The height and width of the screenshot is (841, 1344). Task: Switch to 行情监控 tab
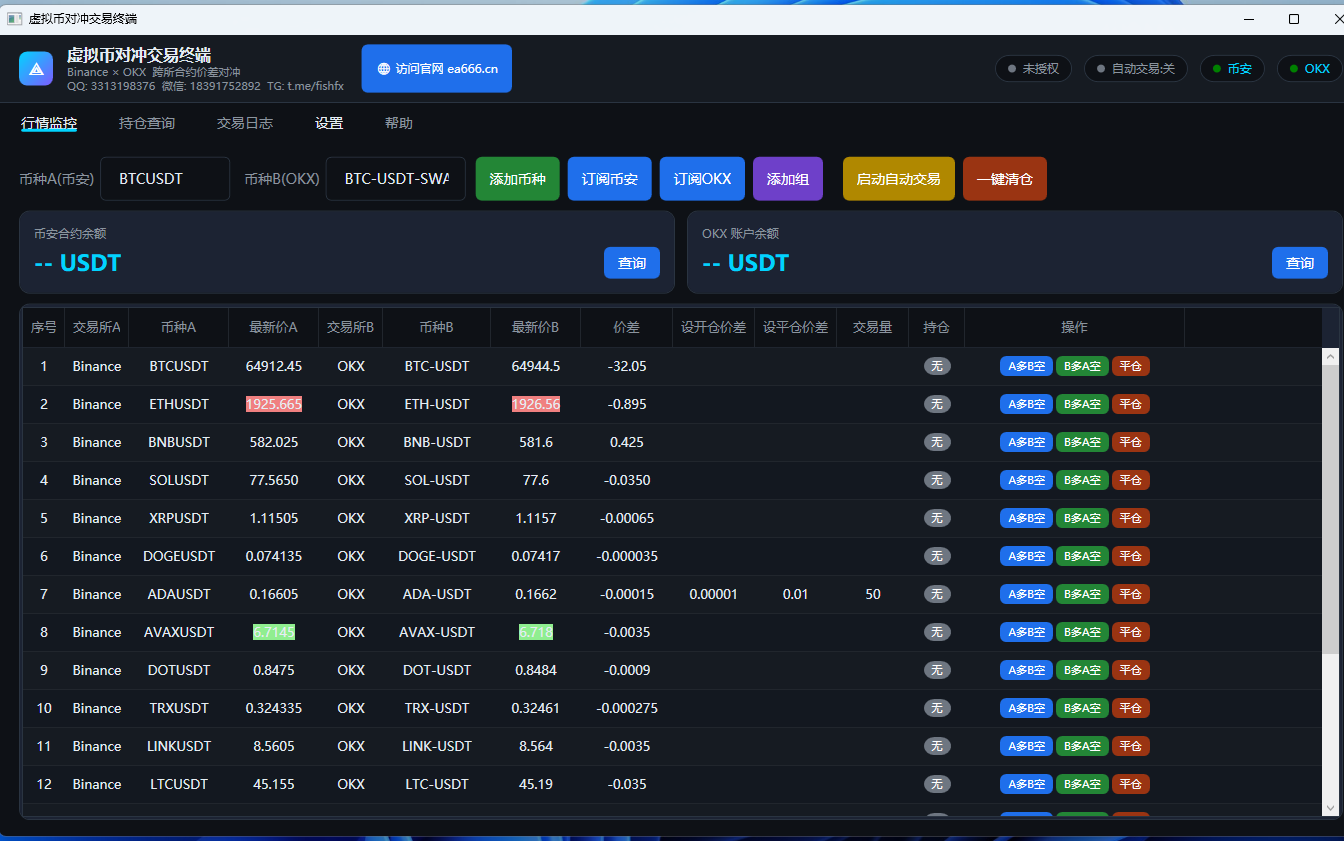click(49, 124)
